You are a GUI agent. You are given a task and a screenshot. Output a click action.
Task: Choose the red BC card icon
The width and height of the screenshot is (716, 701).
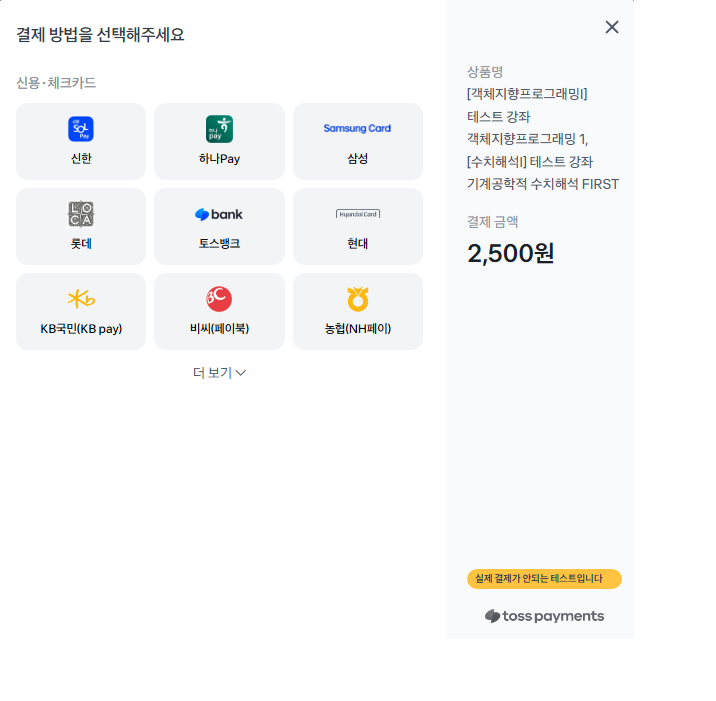point(219,299)
